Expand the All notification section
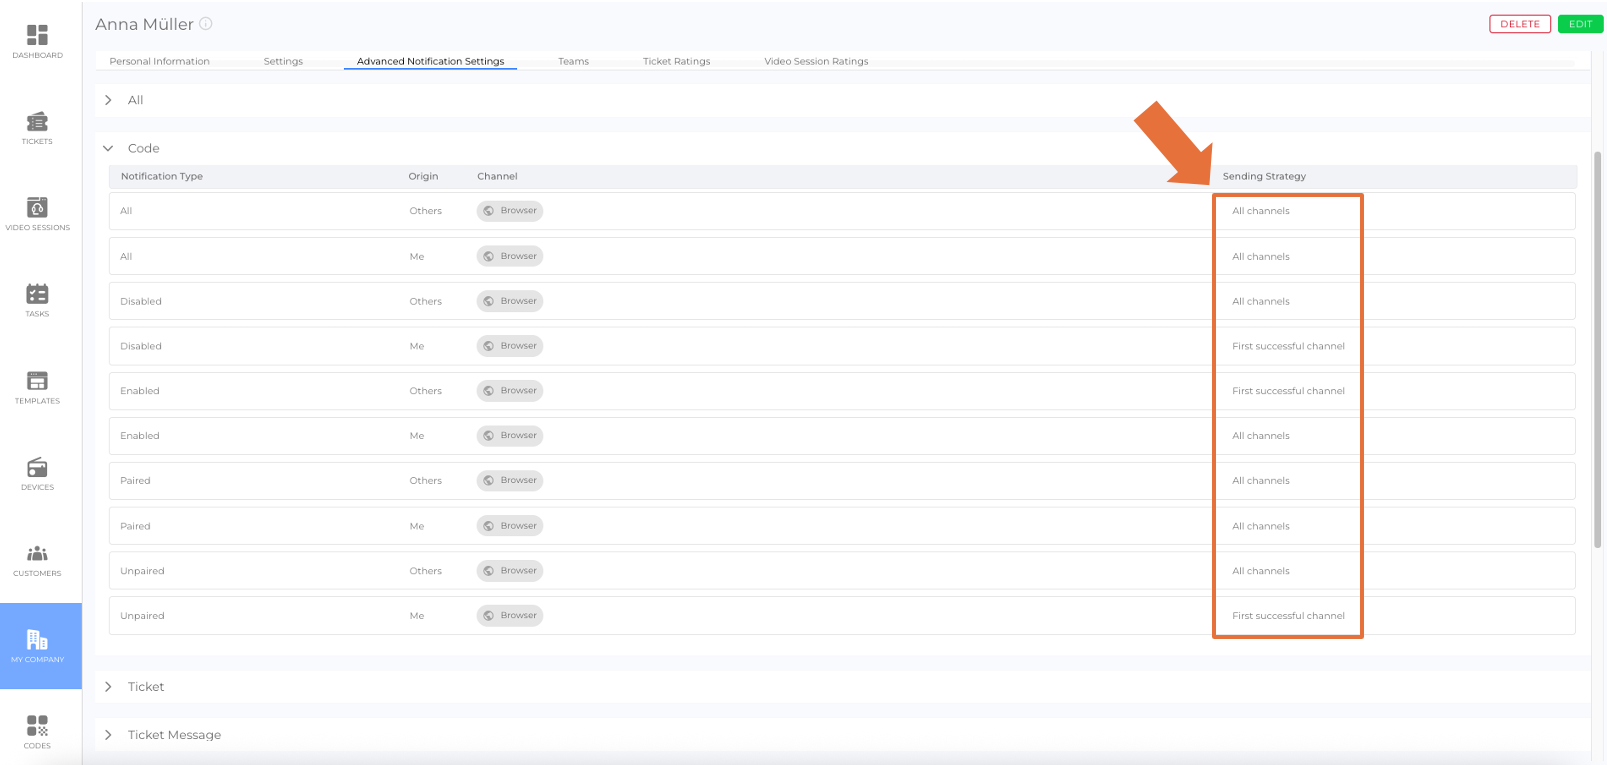The width and height of the screenshot is (1607, 765). (x=109, y=100)
